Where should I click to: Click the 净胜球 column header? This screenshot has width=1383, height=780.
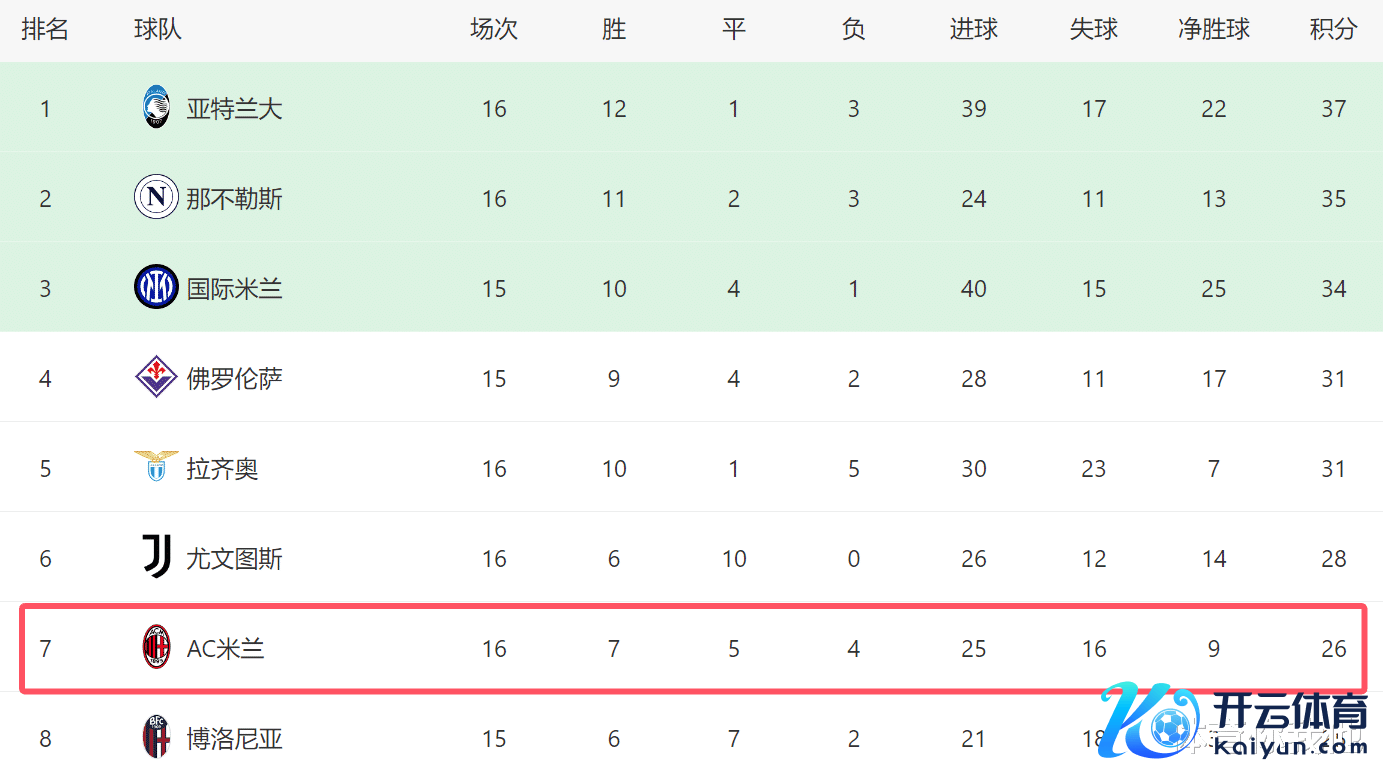[x=1213, y=30]
